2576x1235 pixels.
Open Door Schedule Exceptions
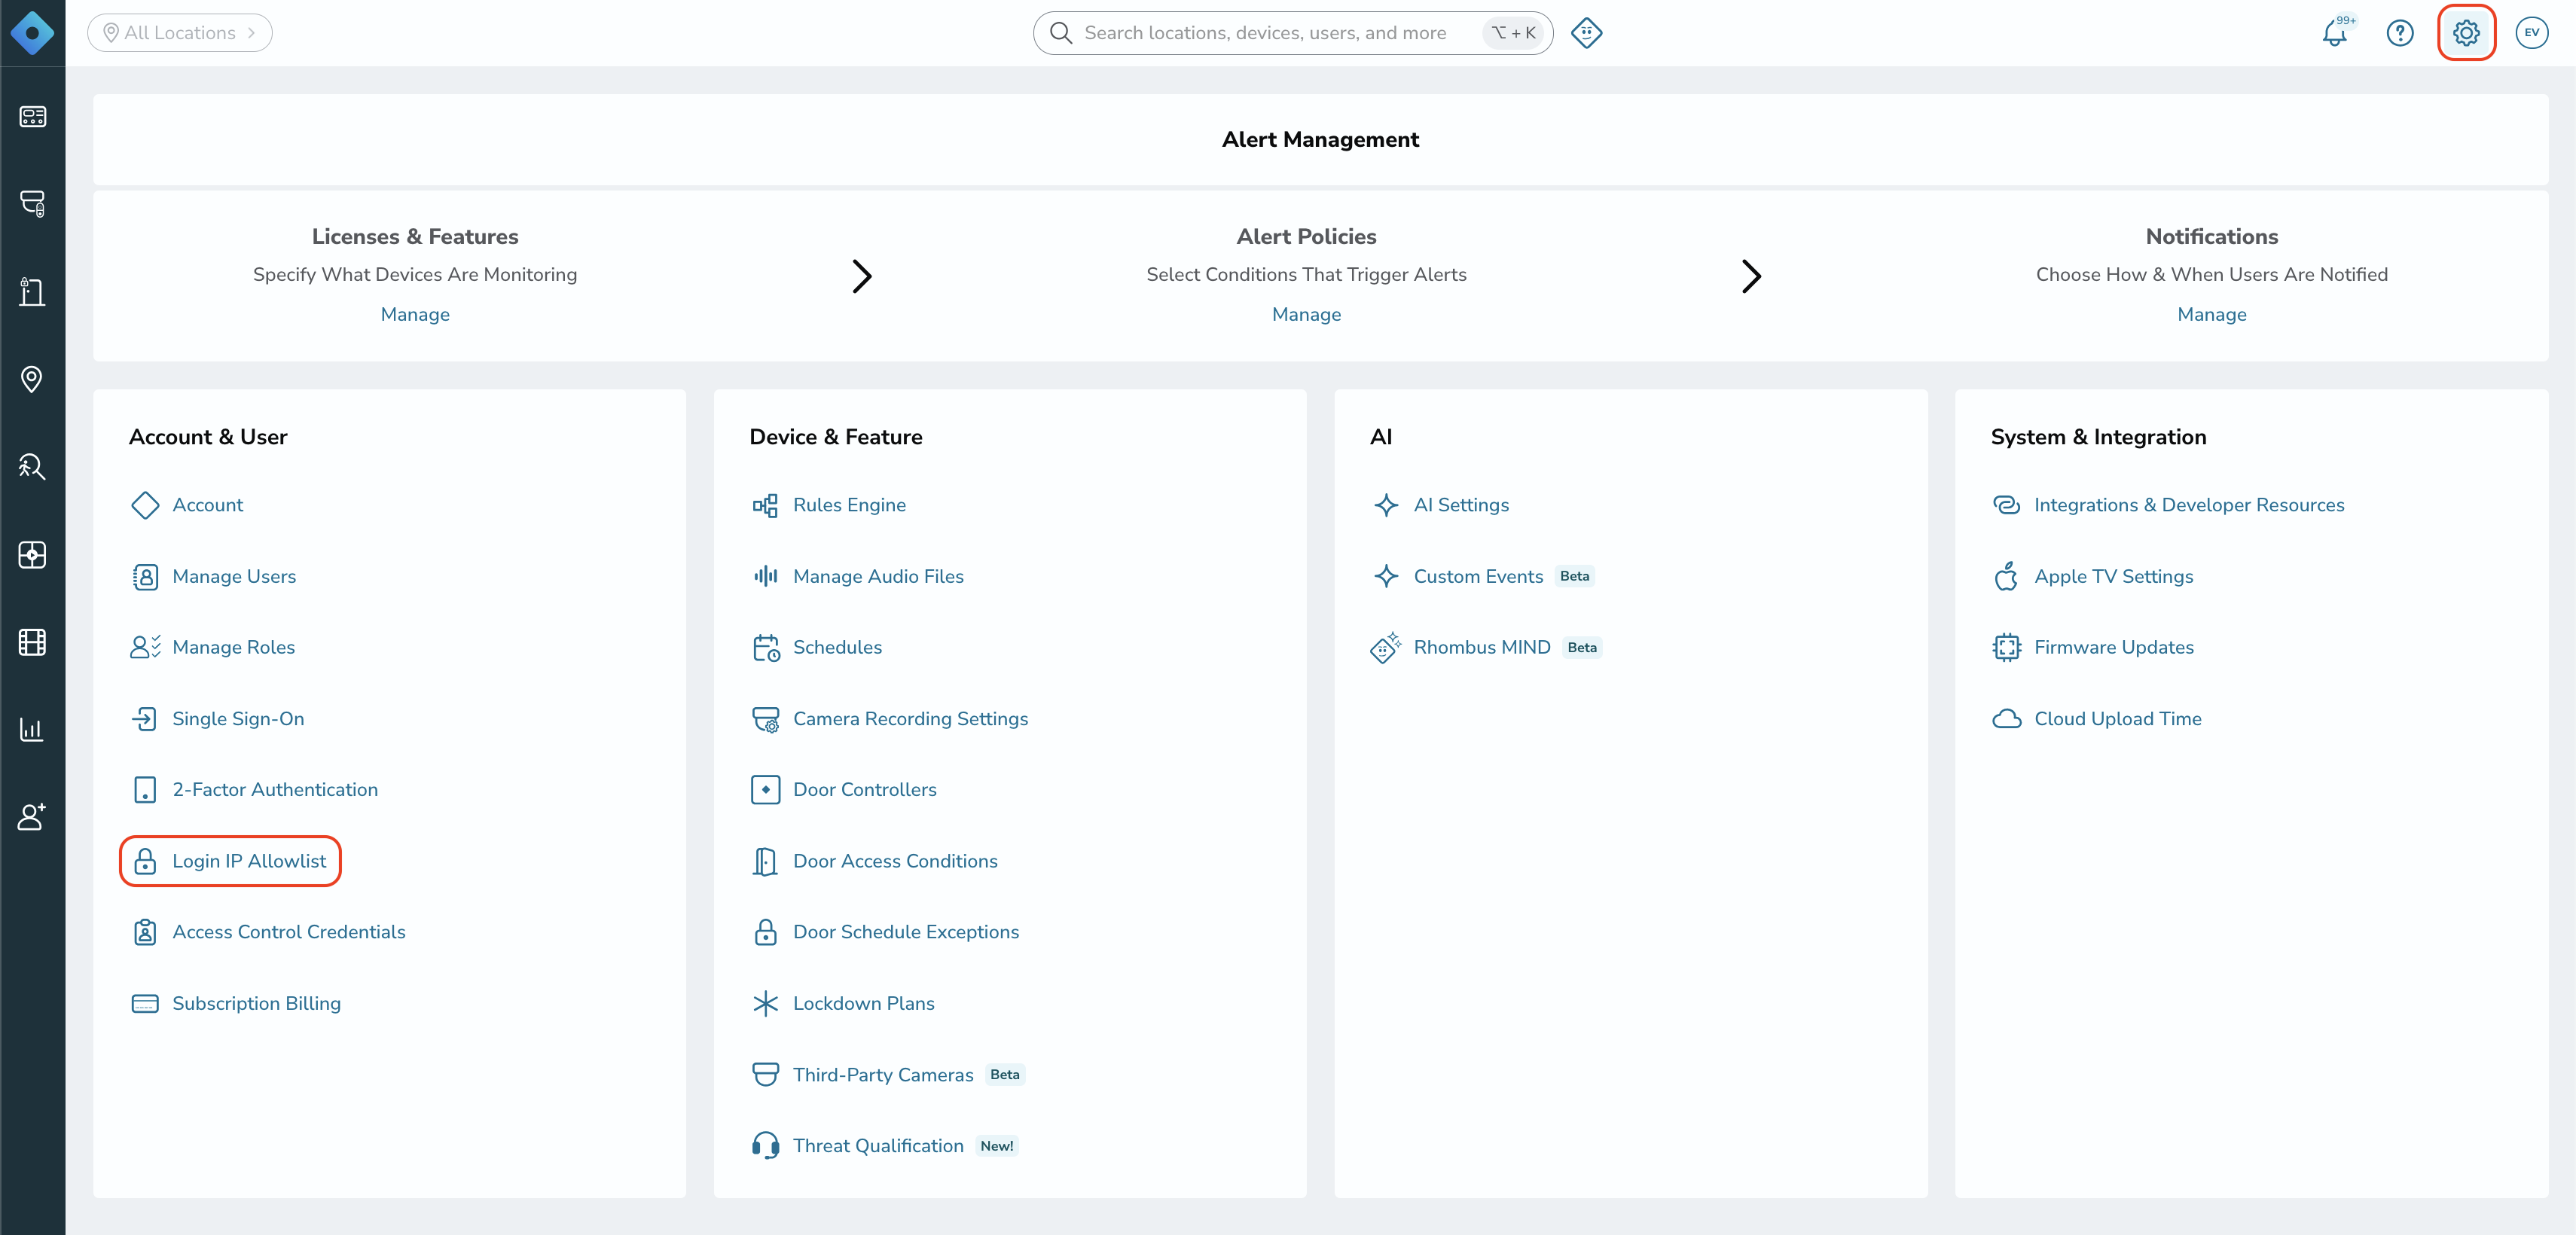tap(885, 932)
